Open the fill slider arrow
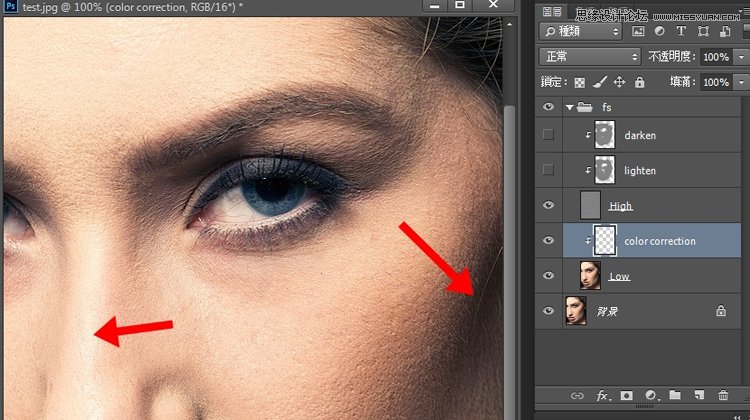The width and height of the screenshot is (750, 420). point(741,82)
